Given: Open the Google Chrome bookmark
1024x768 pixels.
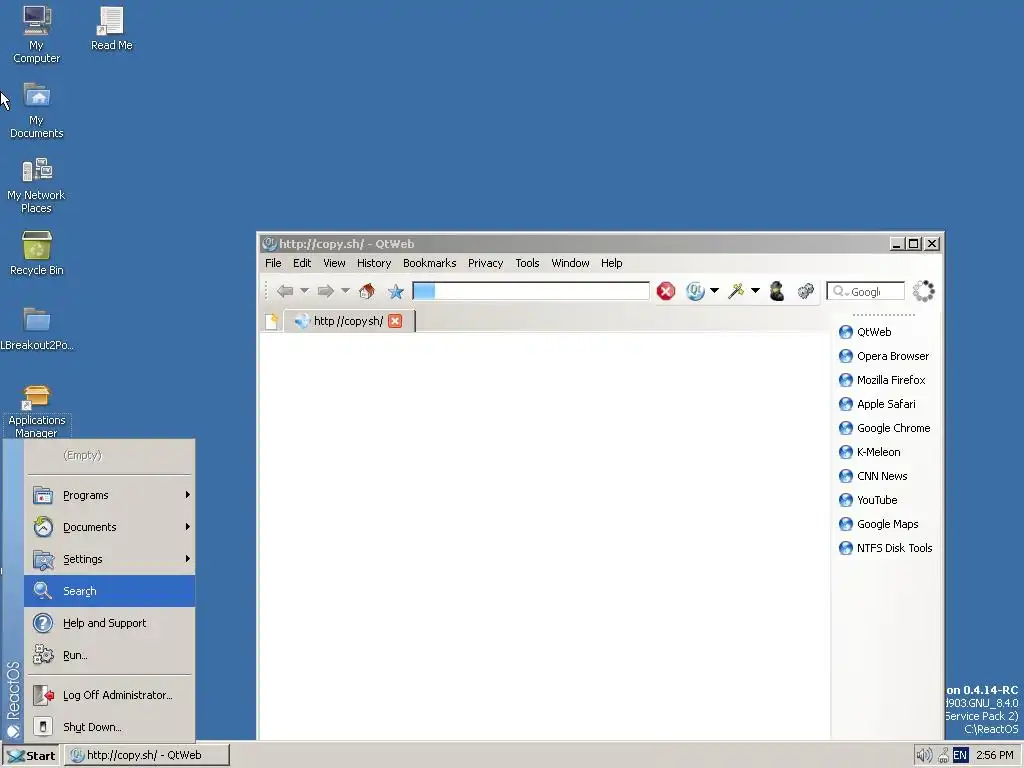Looking at the screenshot, I should (x=885, y=428).
